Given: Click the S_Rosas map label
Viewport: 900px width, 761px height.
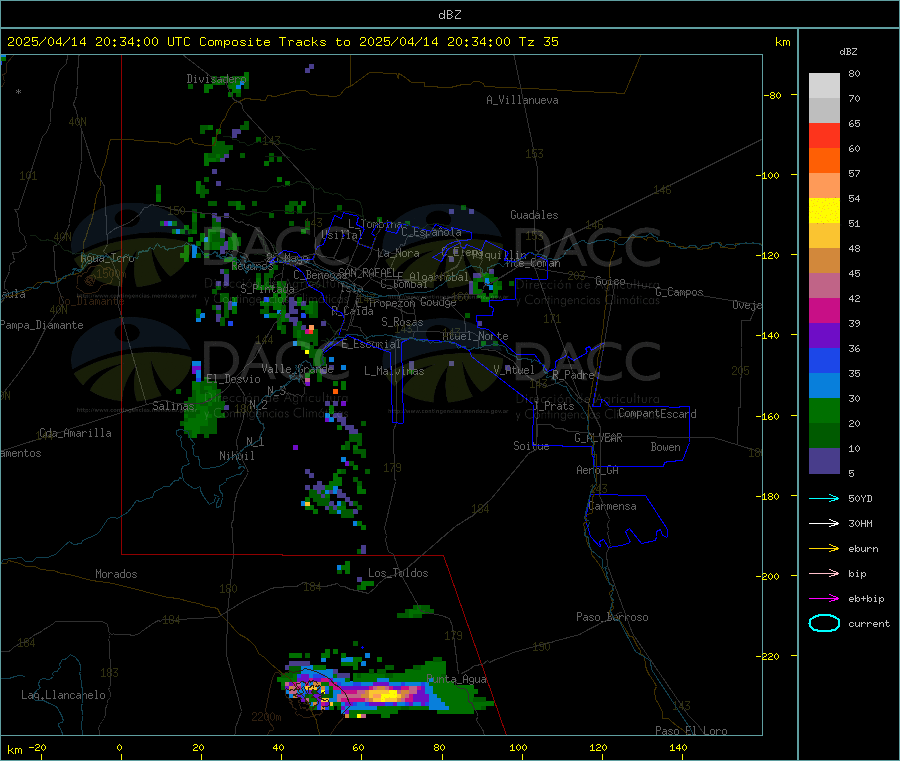Looking at the screenshot, I should pos(402,322).
